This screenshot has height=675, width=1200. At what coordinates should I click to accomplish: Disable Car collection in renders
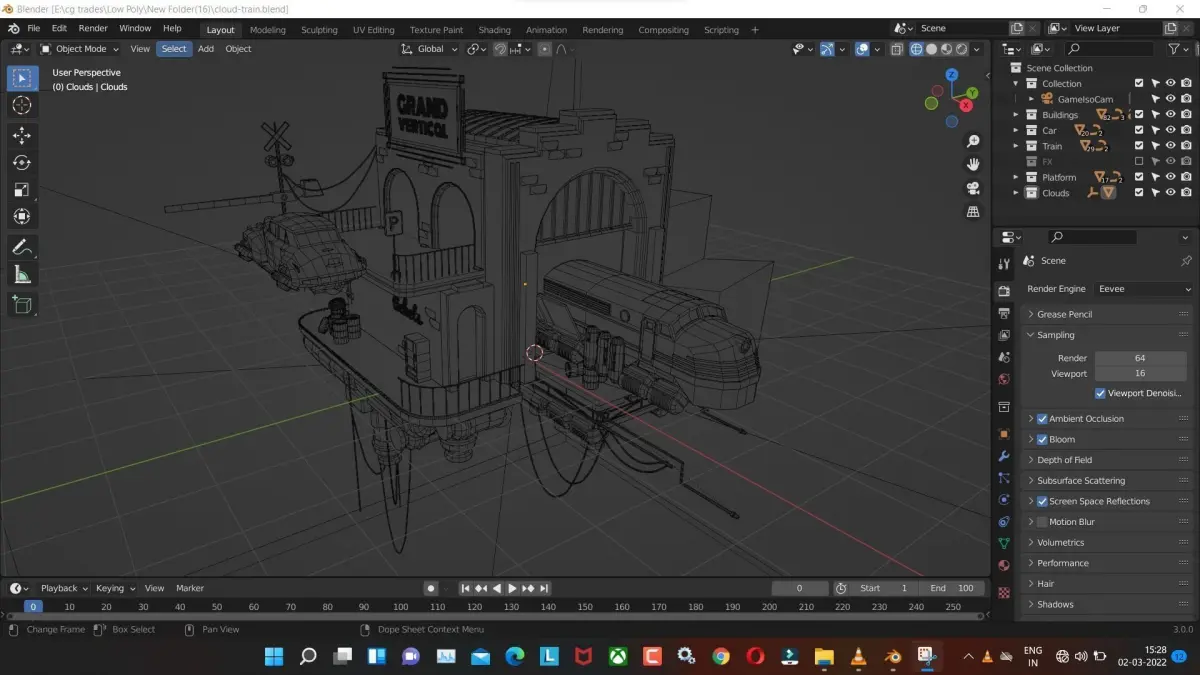click(x=1186, y=130)
